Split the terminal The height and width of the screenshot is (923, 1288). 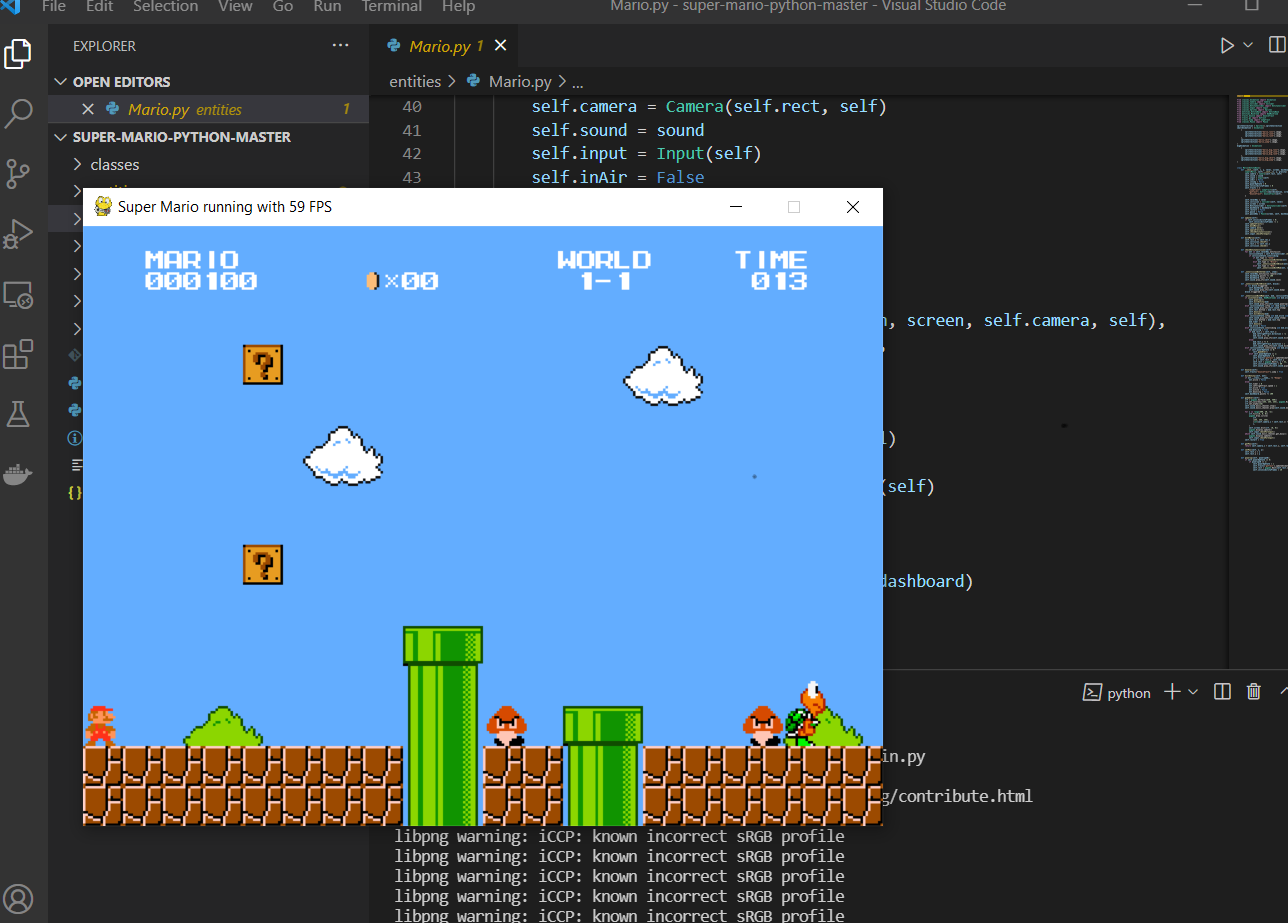coord(1221,692)
